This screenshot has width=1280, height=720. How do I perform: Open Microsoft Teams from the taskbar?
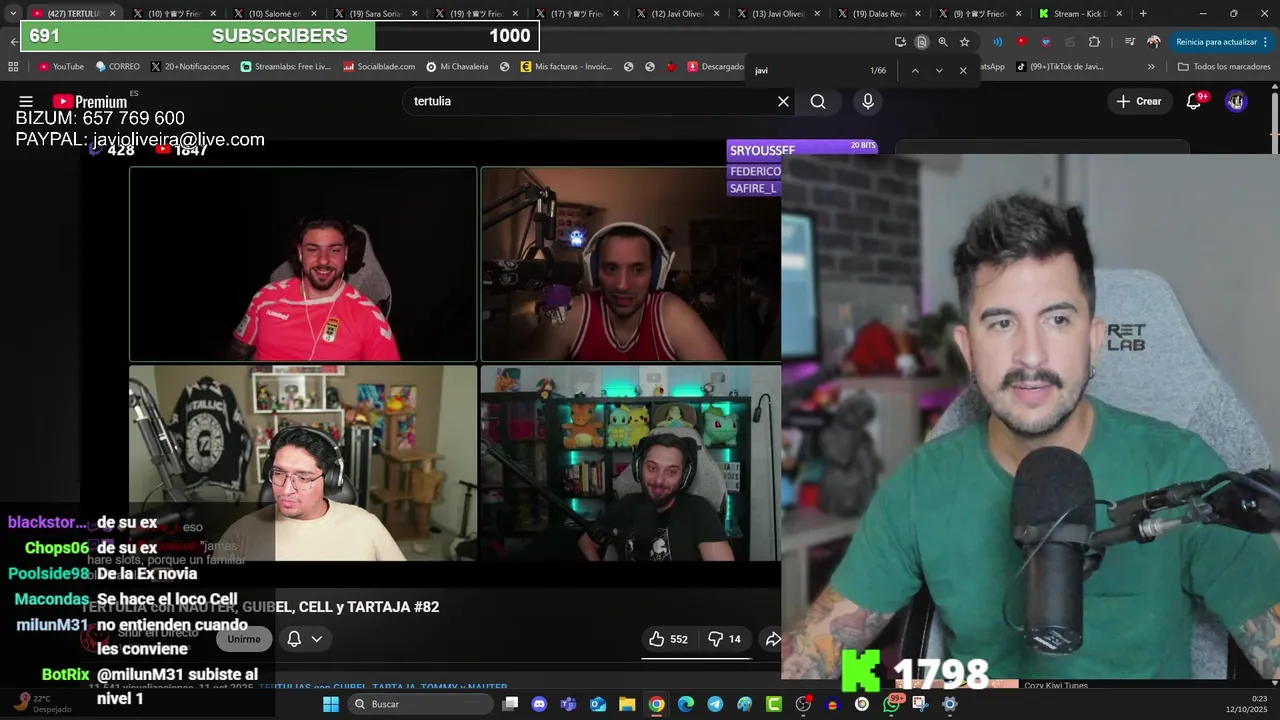569,704
